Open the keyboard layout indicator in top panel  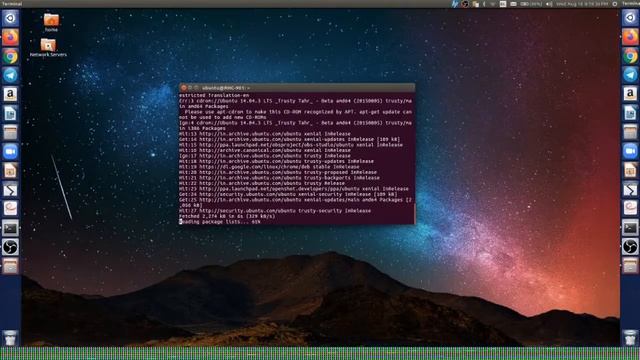[503, 4]
